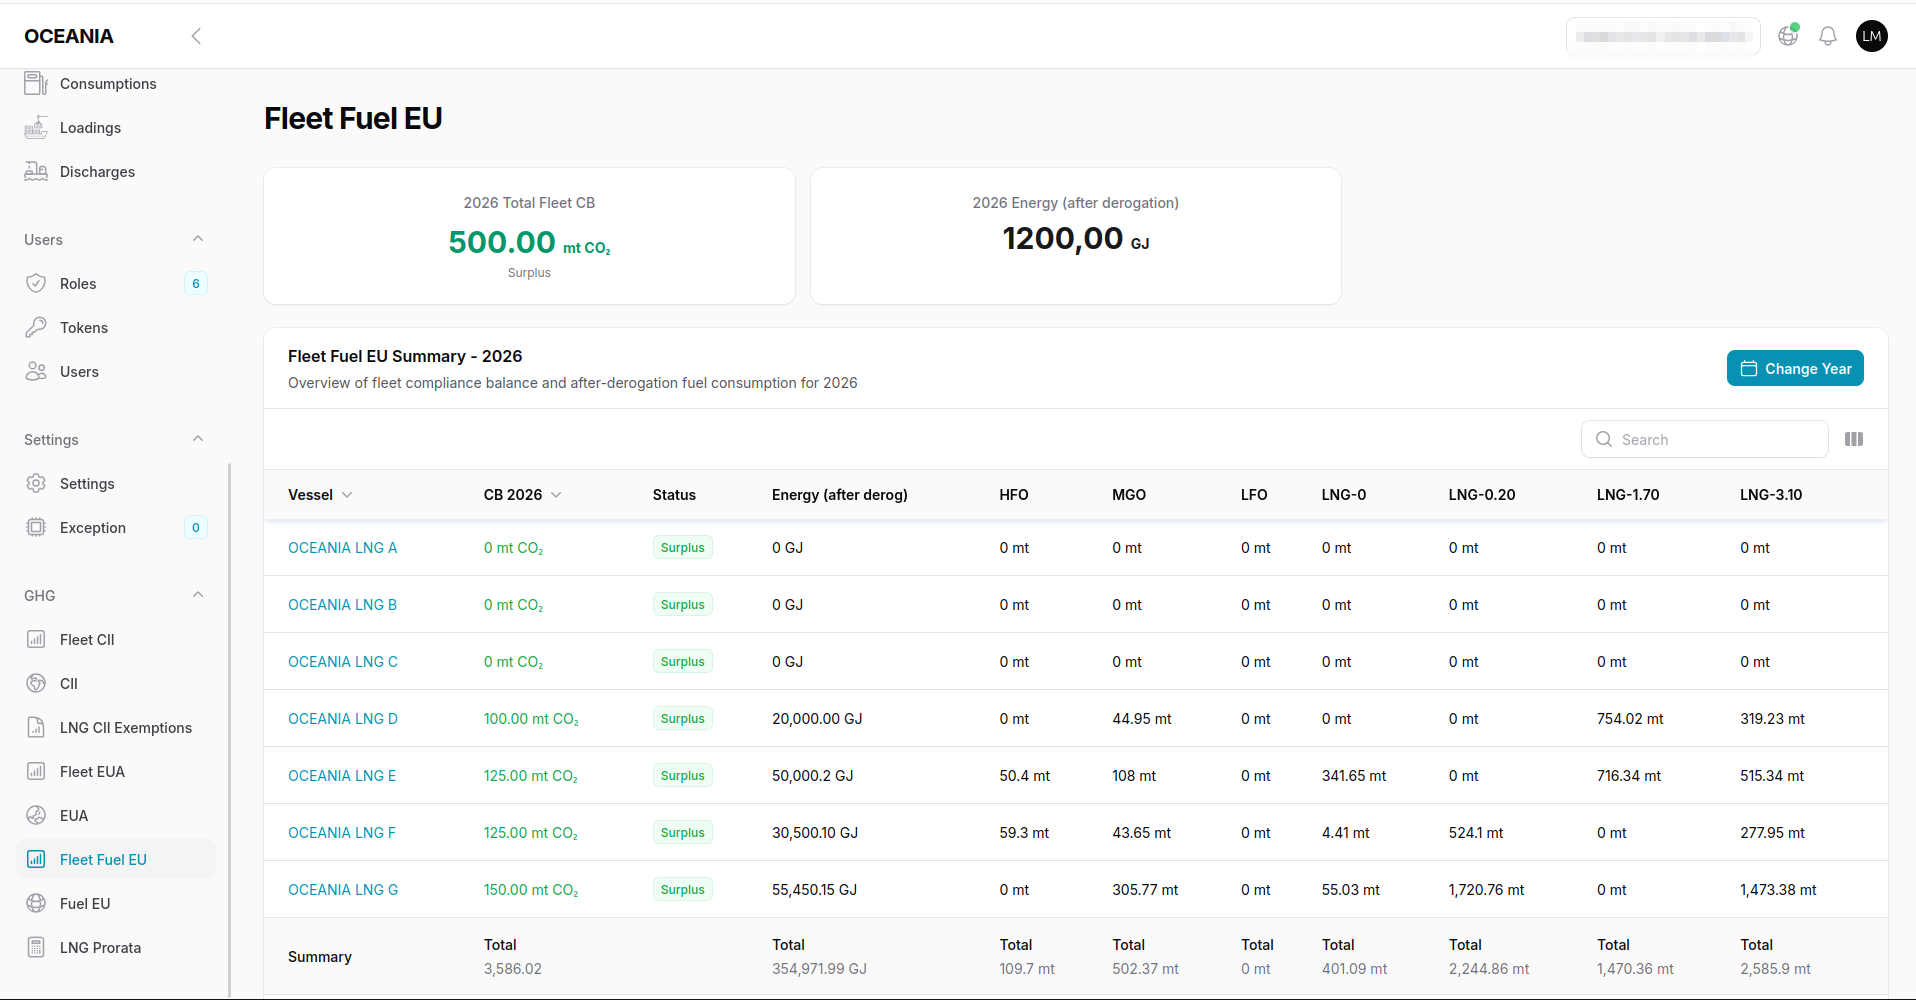This screenshot has height=1000, width=1916.
Task: Click the '150.00 mt CO₂' cell
Action: pos(531,890)
